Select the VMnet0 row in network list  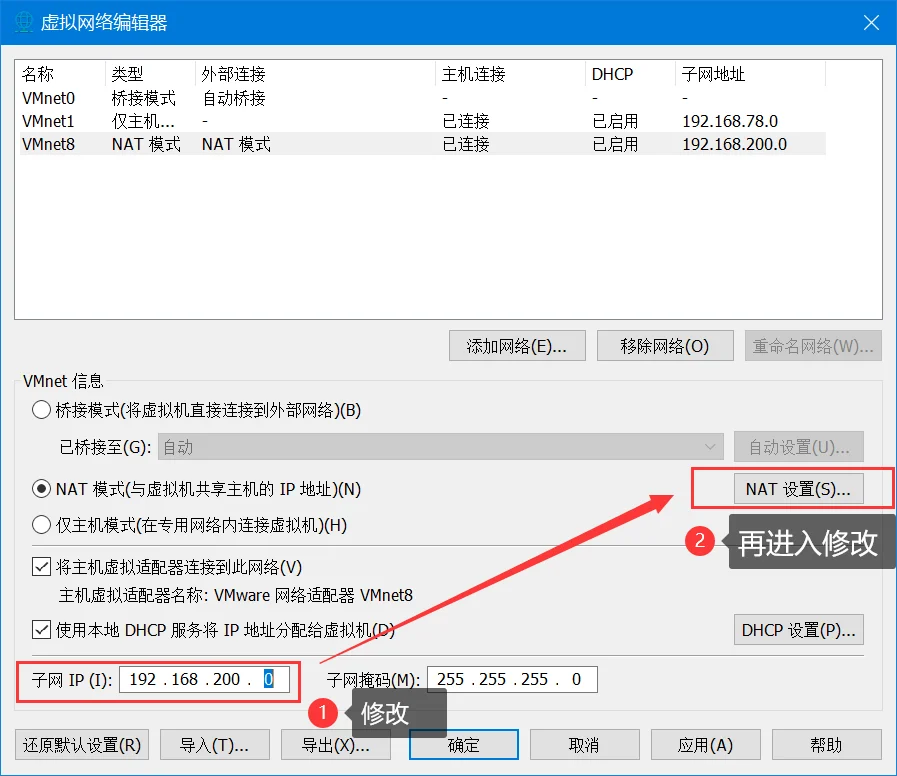coord(49,98)
